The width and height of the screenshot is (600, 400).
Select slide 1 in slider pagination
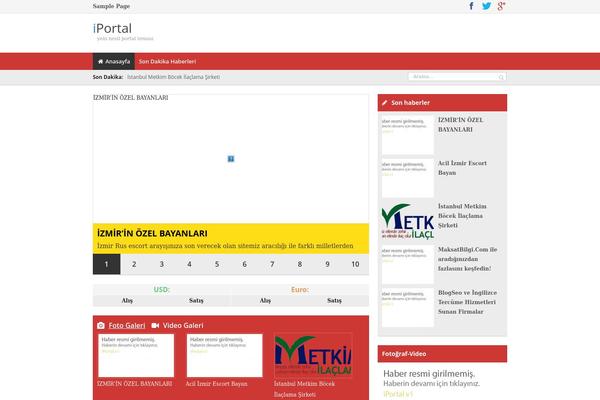coord(106,264)
